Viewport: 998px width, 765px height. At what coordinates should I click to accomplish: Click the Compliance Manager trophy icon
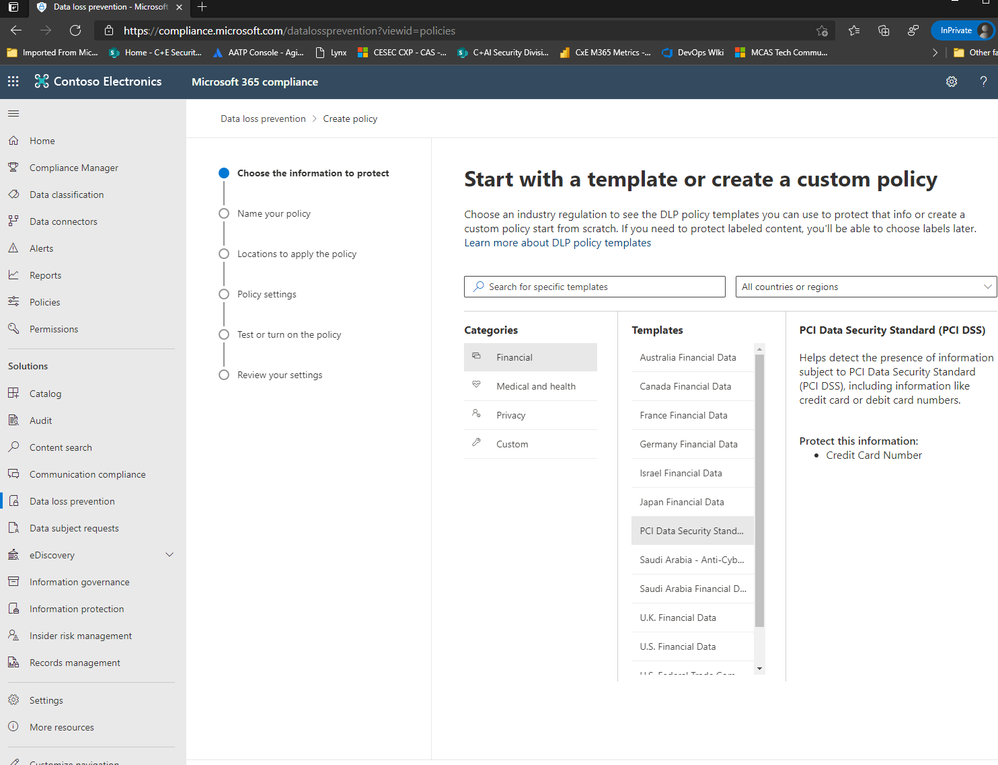coord(13,167)
